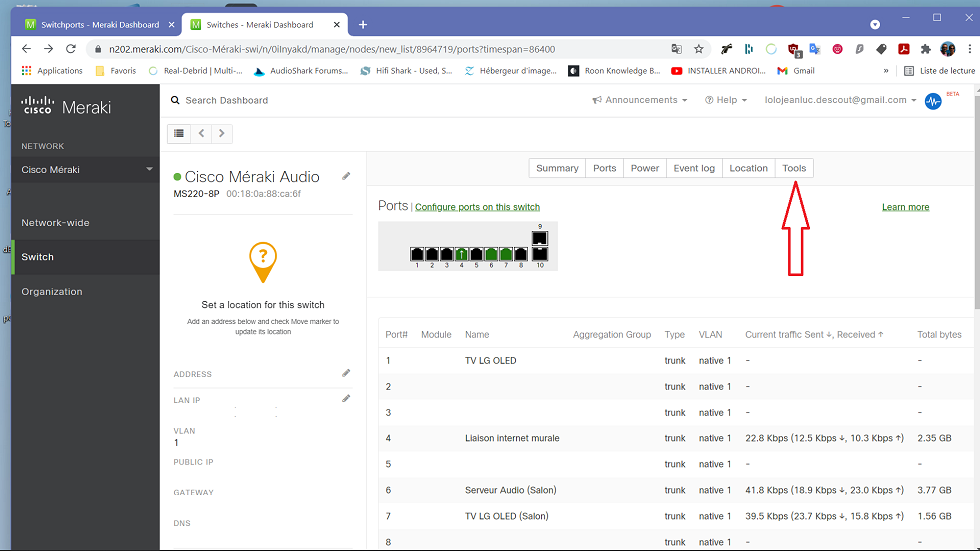Click the page vertical scrollbar
980x551 pixels.
(976, 200)
